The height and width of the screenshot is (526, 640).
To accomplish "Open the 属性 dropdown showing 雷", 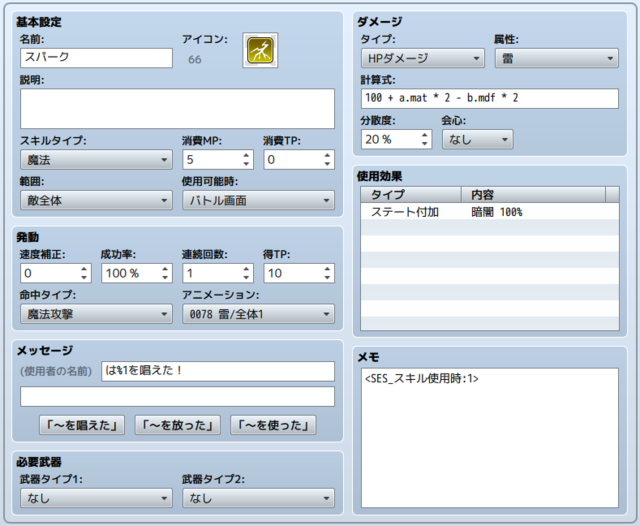I will (x=557, y=58).
